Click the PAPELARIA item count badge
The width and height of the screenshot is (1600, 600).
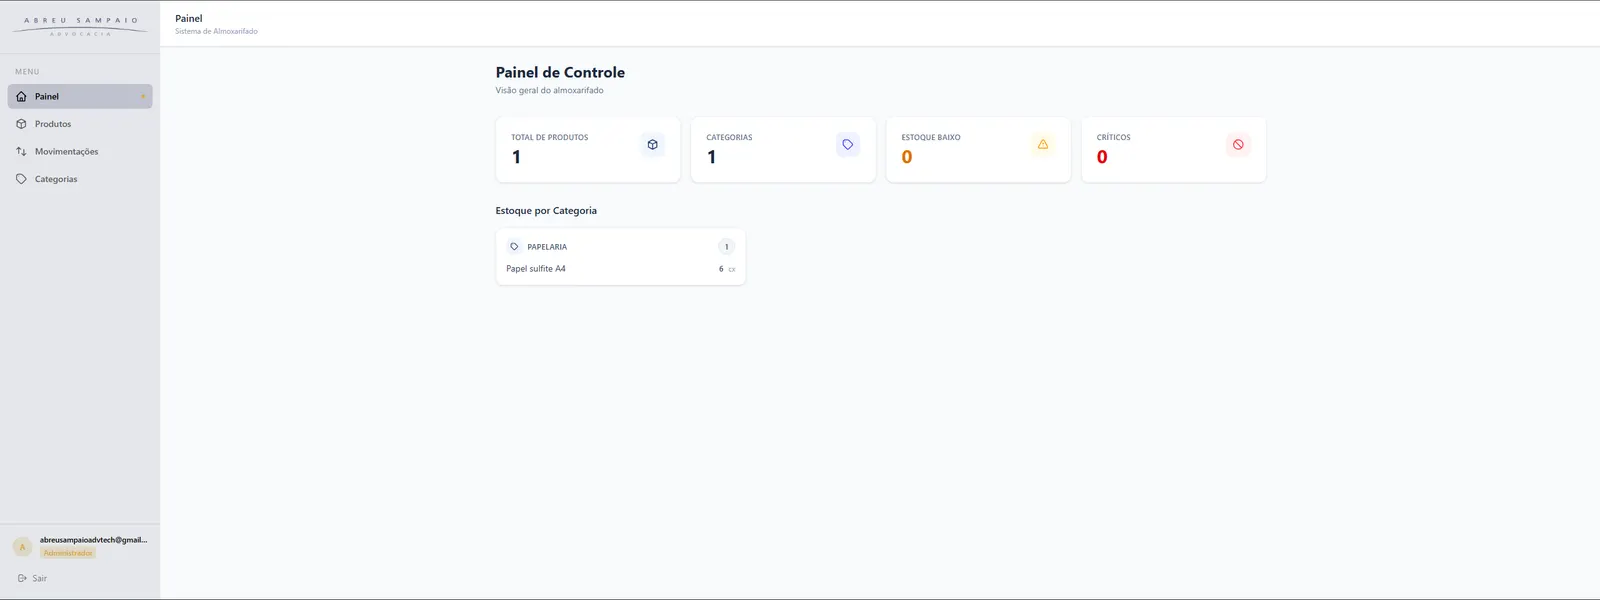[726, 247]
